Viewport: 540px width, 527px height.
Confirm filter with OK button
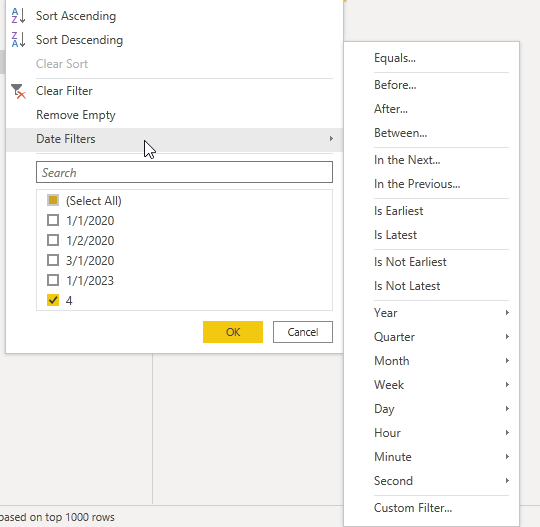233,332
